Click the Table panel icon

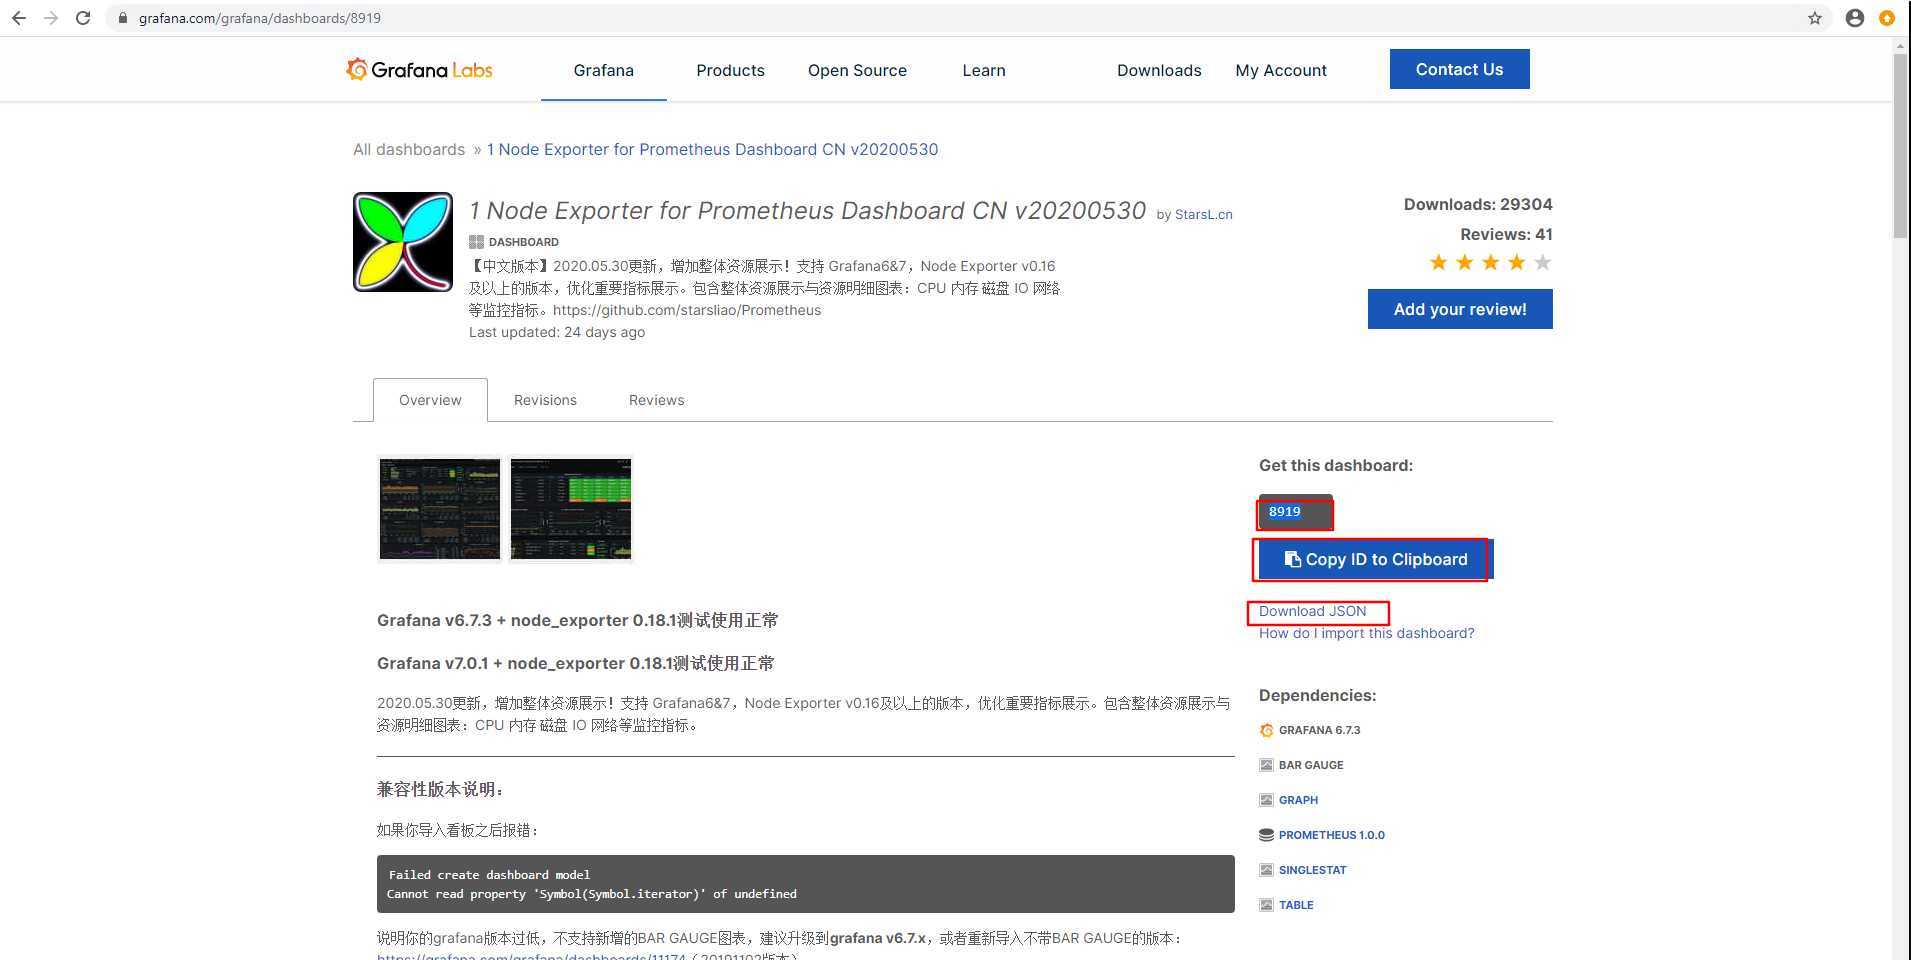coord(1266,905)
